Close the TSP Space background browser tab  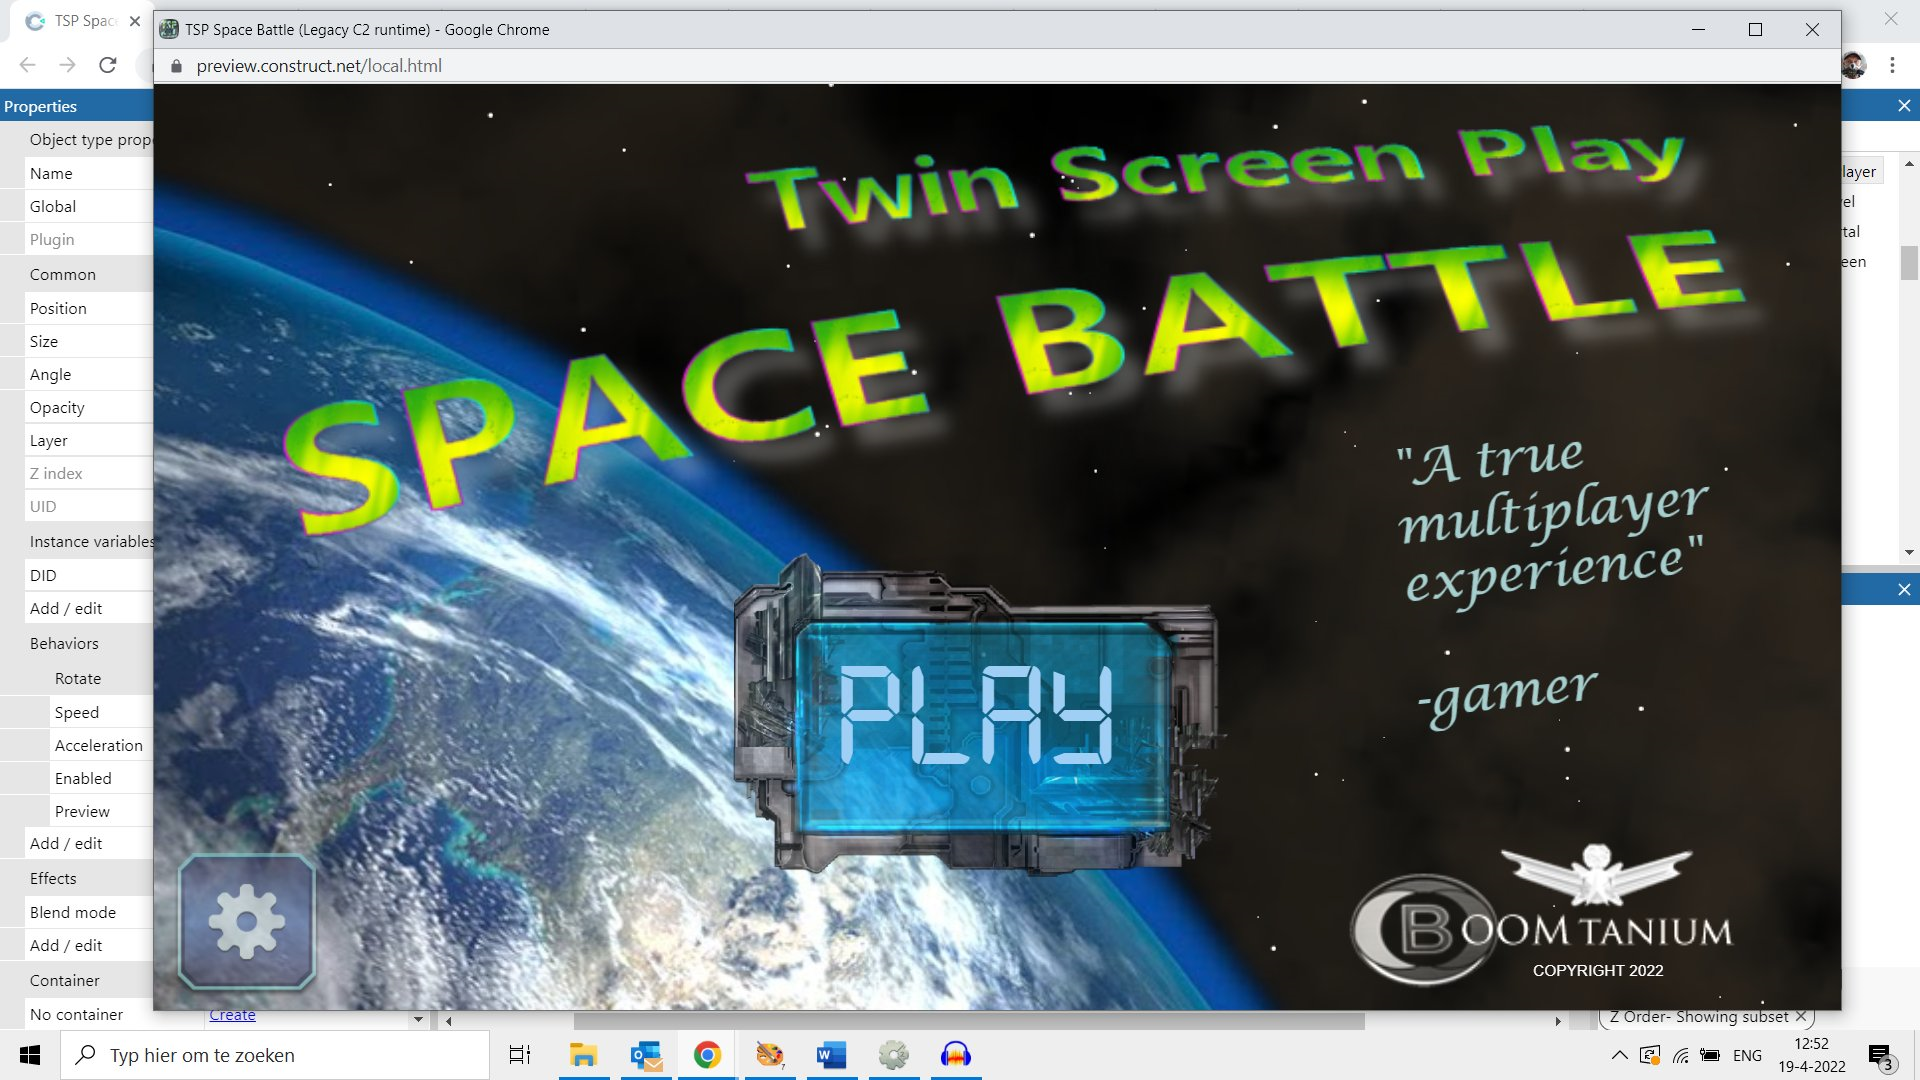(135, 21)
